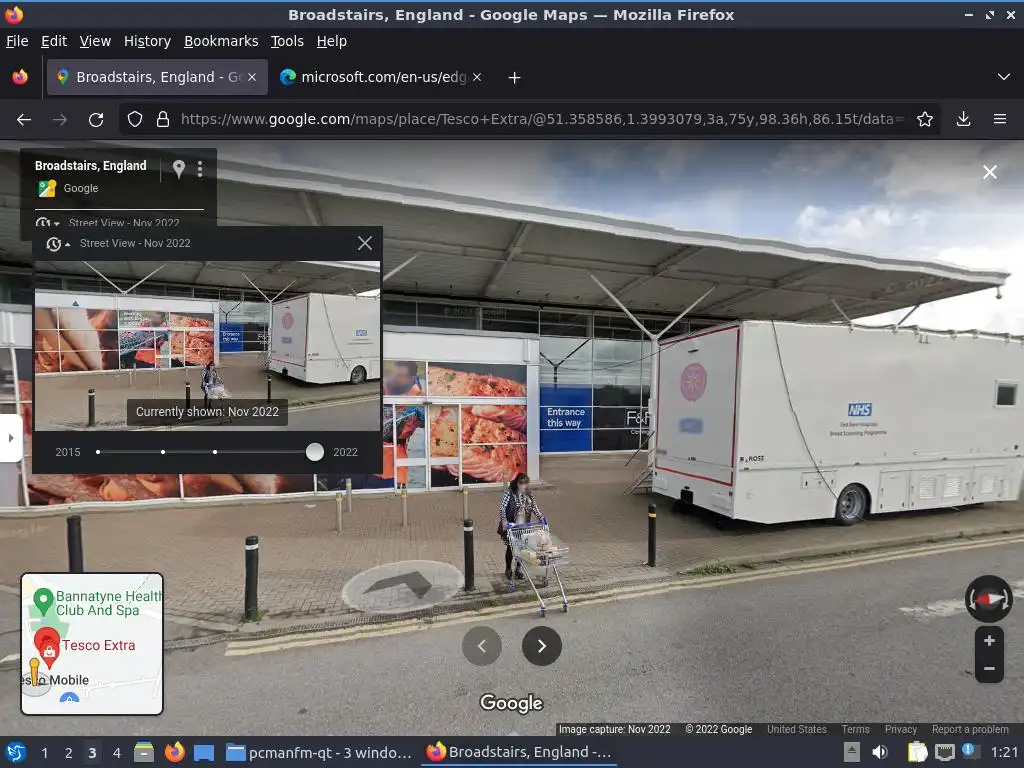
Task: Click the Bannatyne Health Club green marker
Action: [x=43, y=601]
